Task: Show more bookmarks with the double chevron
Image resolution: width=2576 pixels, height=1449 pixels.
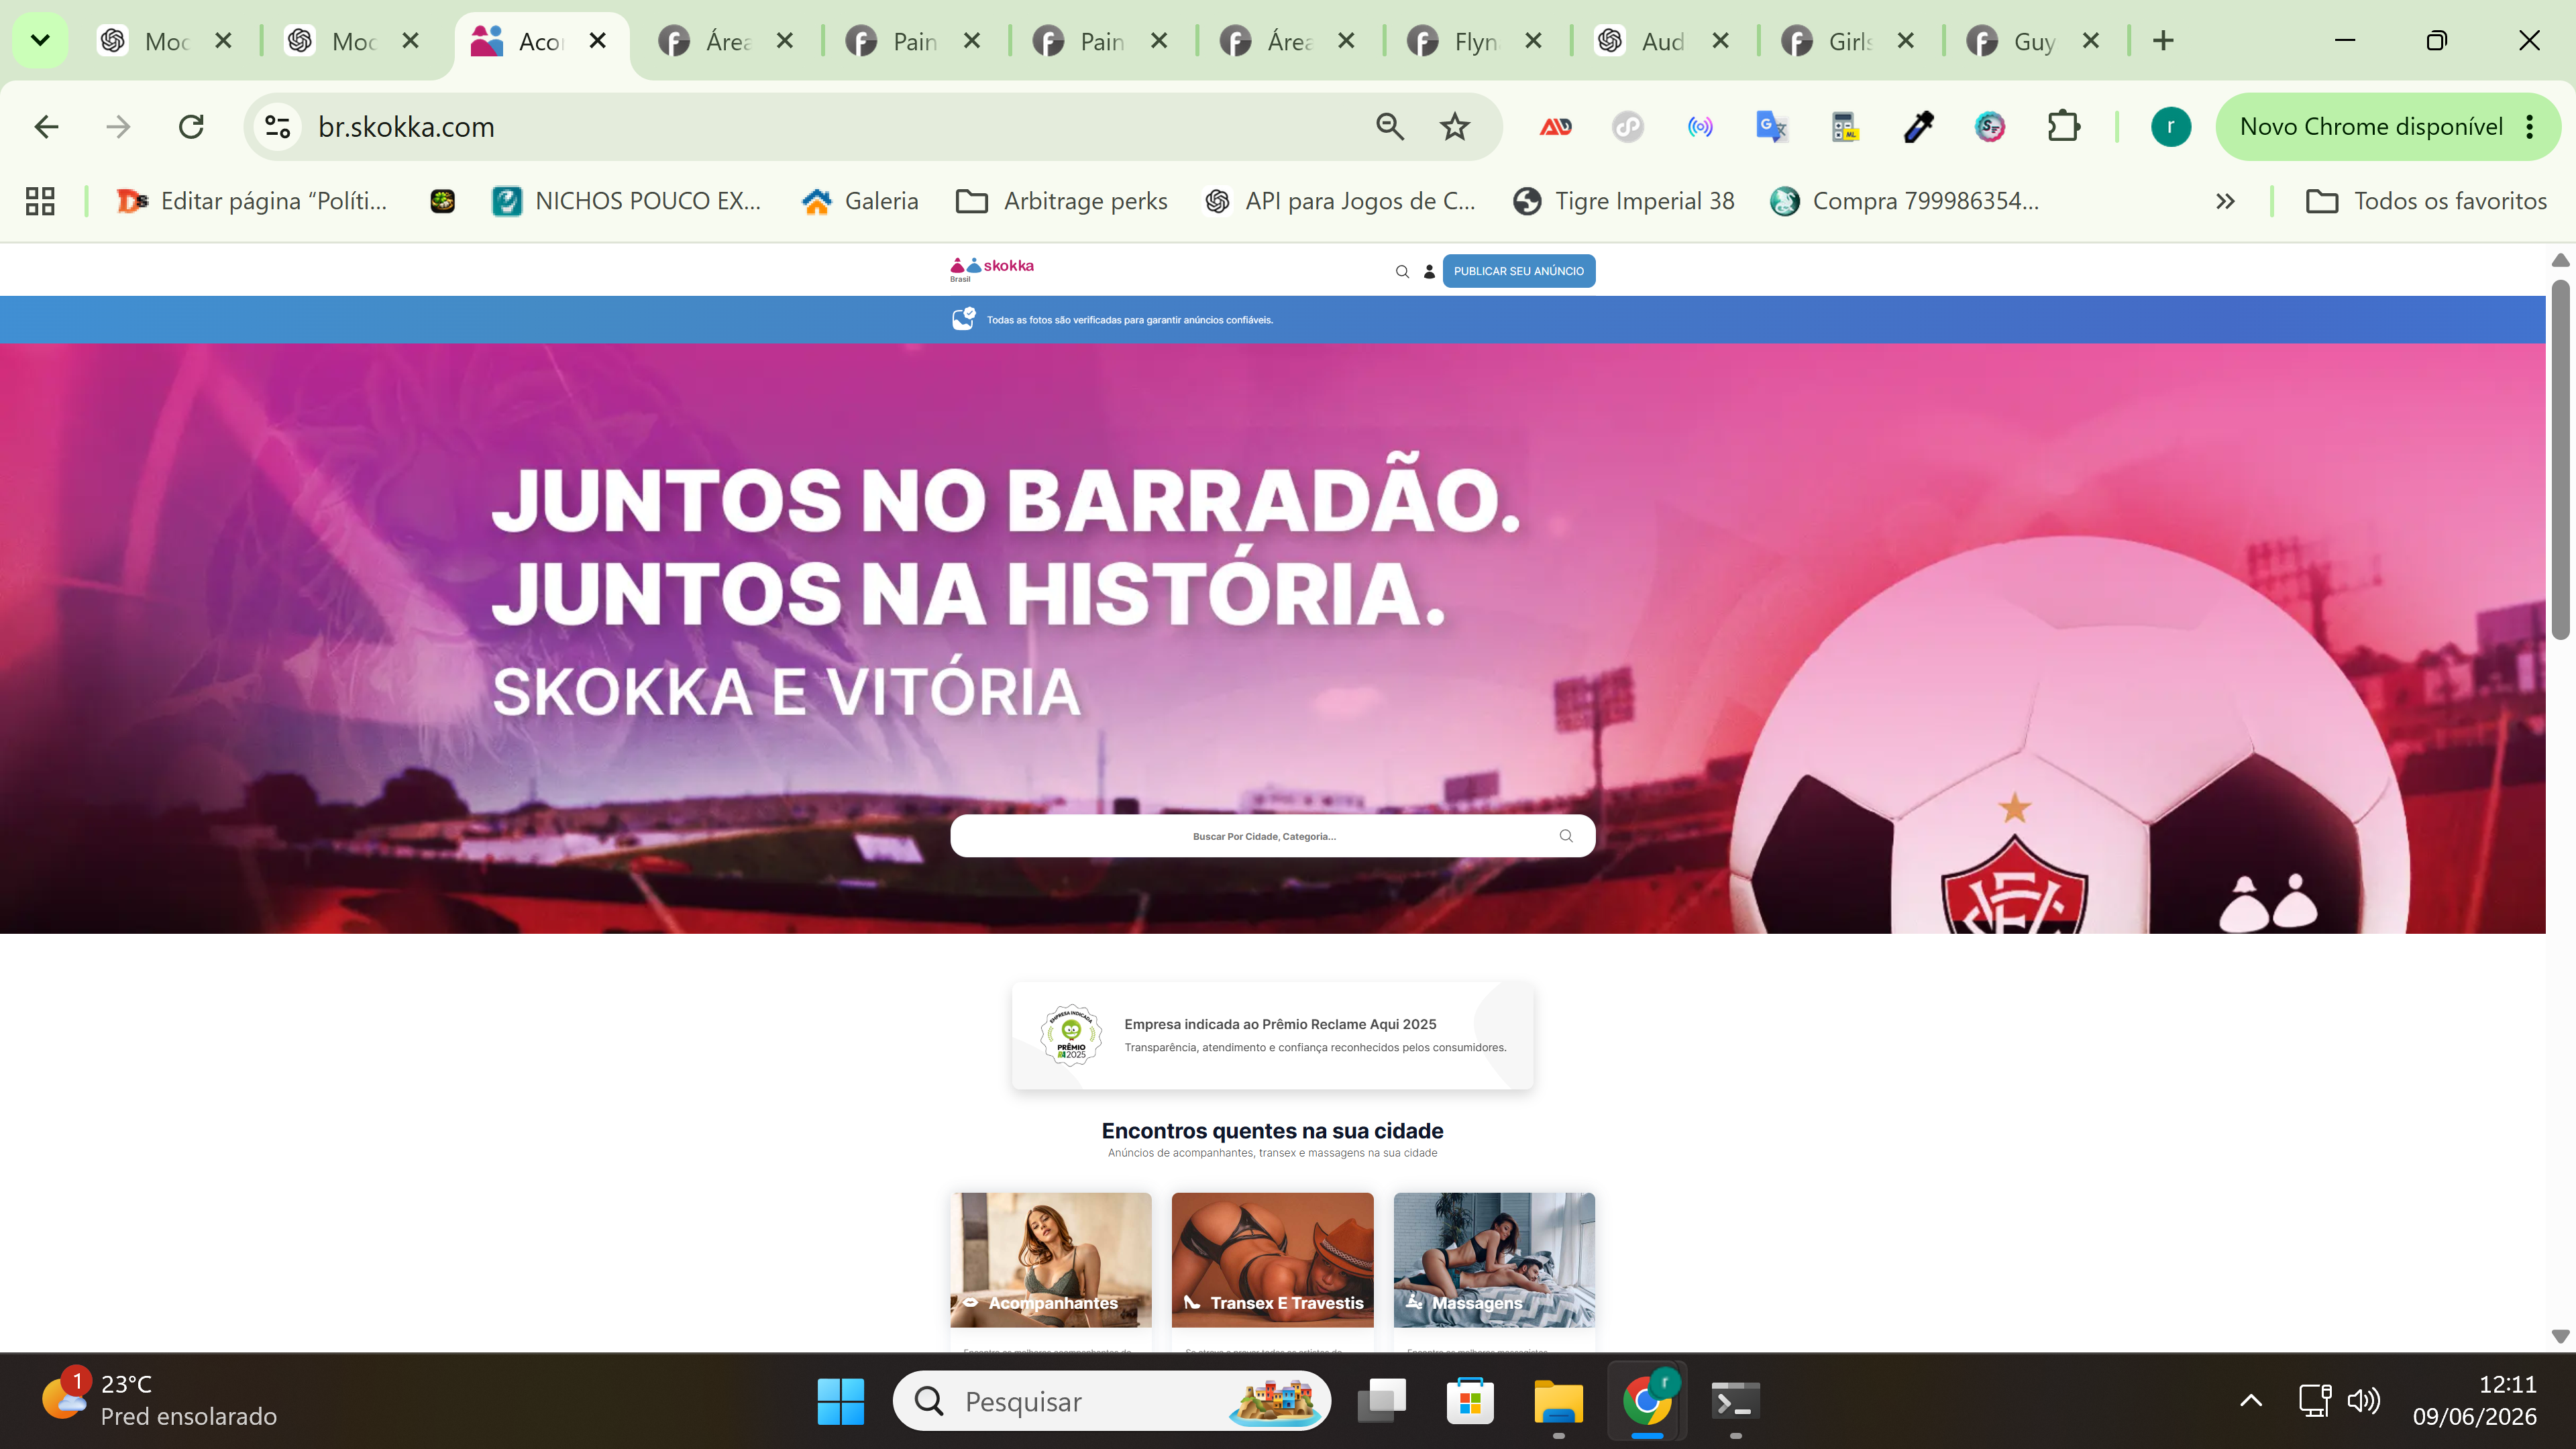Action: click(x=2225, y=201)
